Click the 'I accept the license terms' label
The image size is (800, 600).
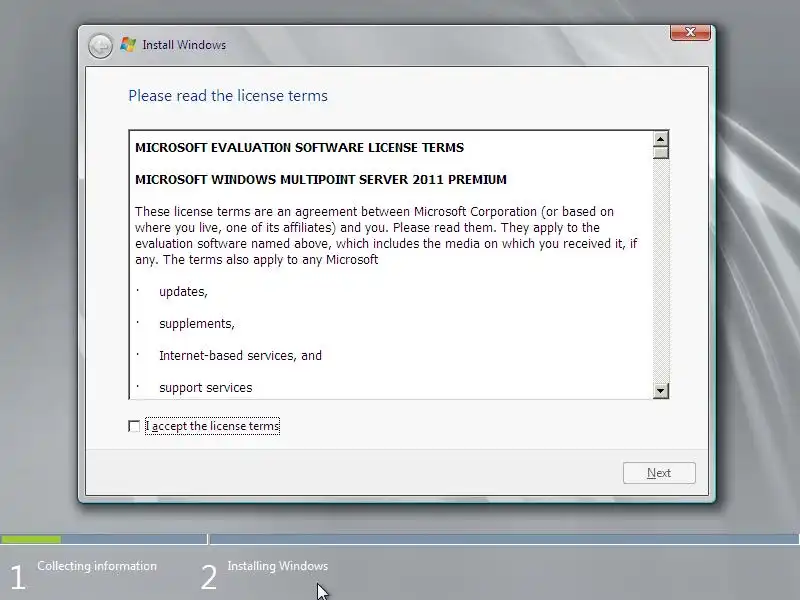point(213,426)
